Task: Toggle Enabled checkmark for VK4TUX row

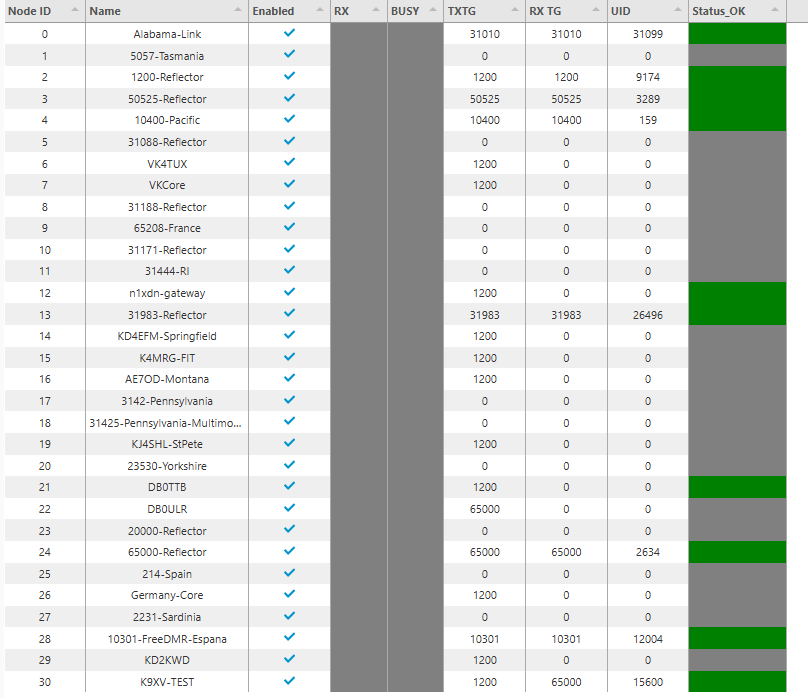Action: 289,163
